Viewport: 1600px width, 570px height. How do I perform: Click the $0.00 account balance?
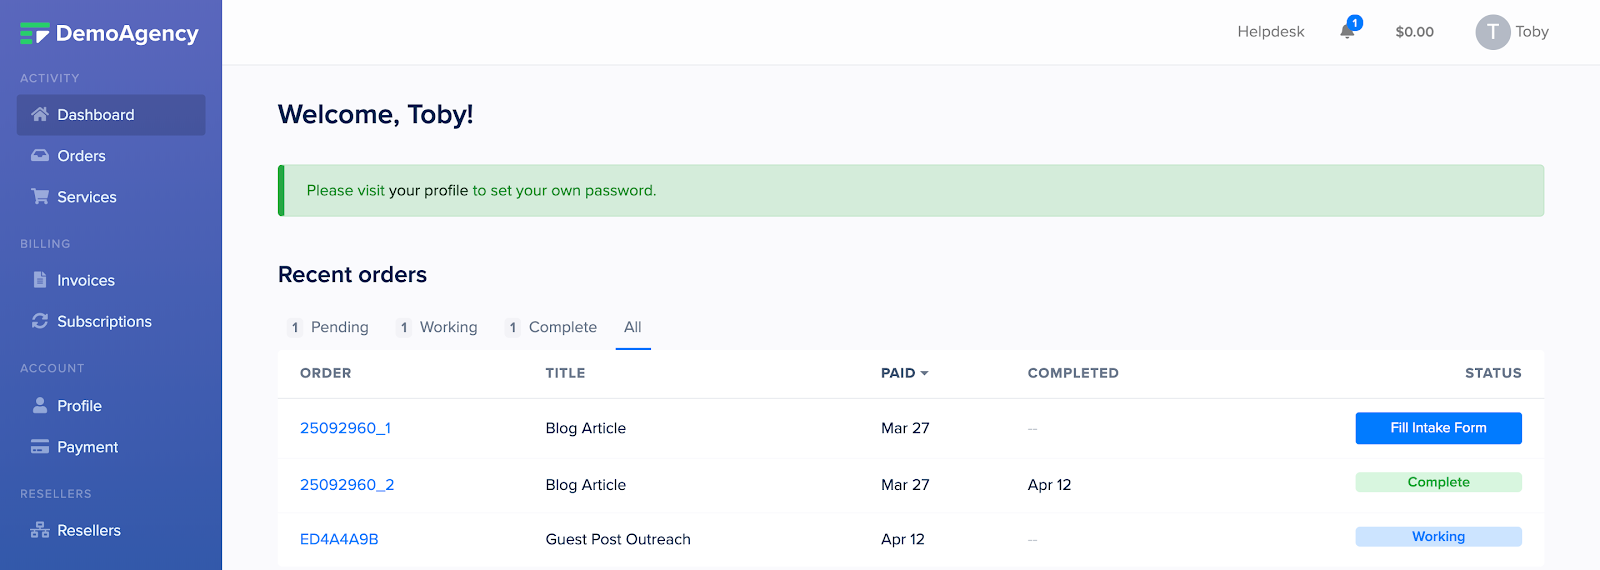[x=1415, y=32]
